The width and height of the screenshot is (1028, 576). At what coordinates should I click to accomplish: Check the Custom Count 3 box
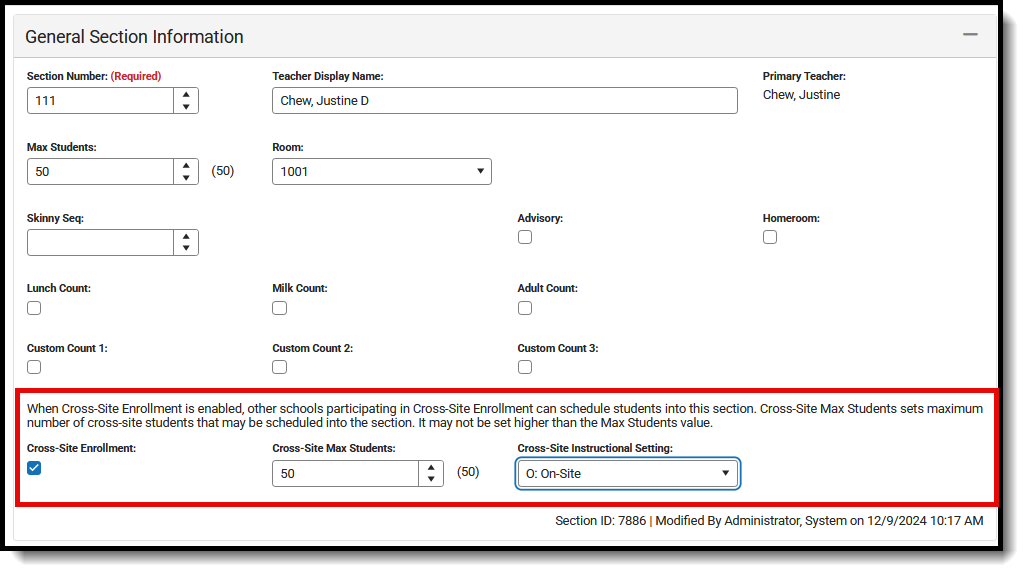(525, 367)
